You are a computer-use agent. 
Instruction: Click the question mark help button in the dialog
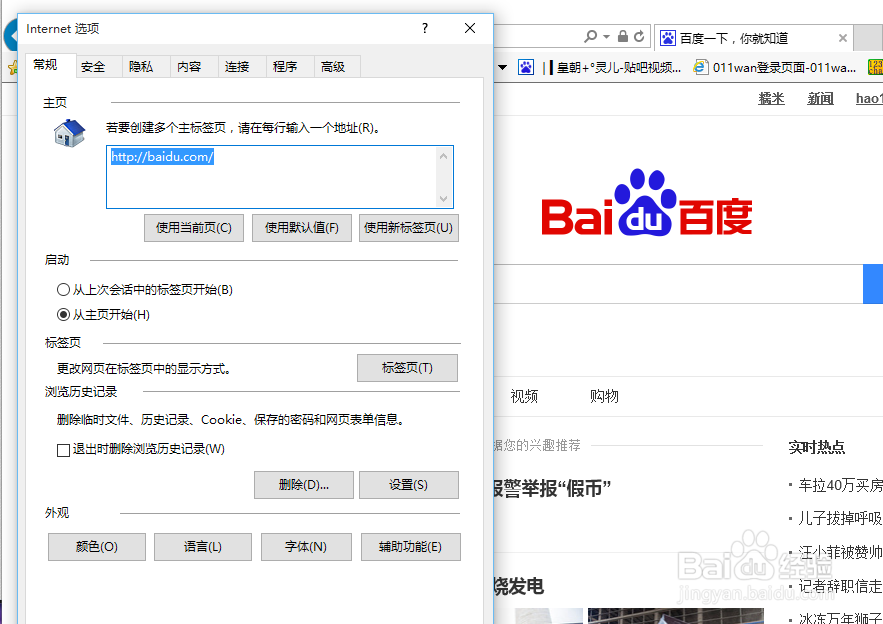[x=425, y=28]
